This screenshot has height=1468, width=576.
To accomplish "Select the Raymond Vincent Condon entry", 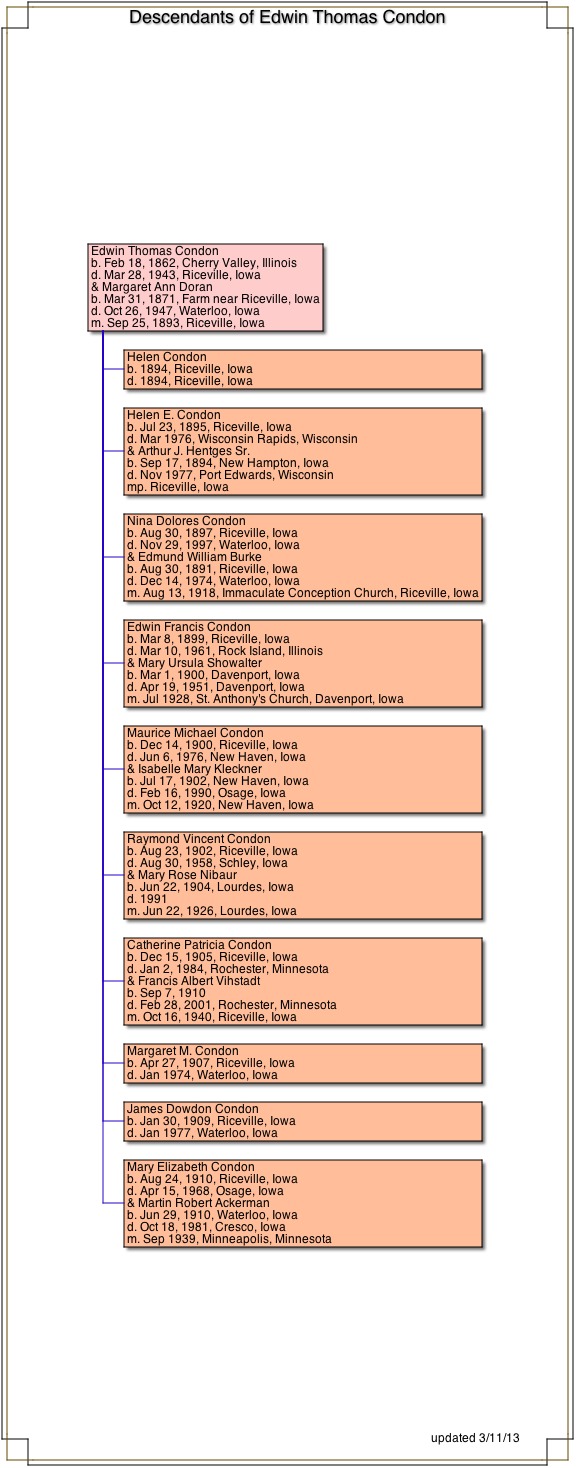I will coord(303,875).
